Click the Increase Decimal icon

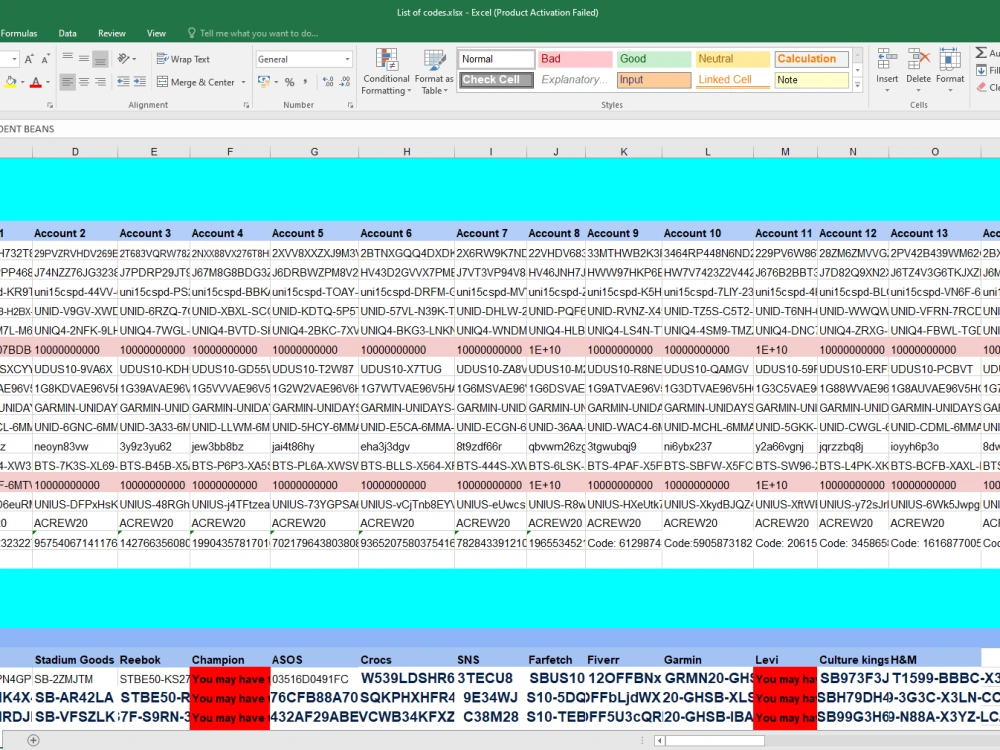pos(328,82)
